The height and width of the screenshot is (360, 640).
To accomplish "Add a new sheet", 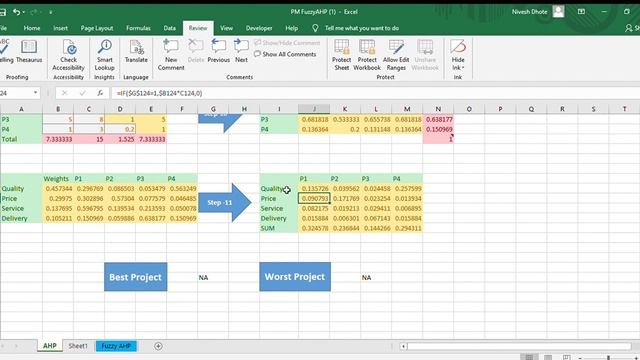I will coord(158,346).
